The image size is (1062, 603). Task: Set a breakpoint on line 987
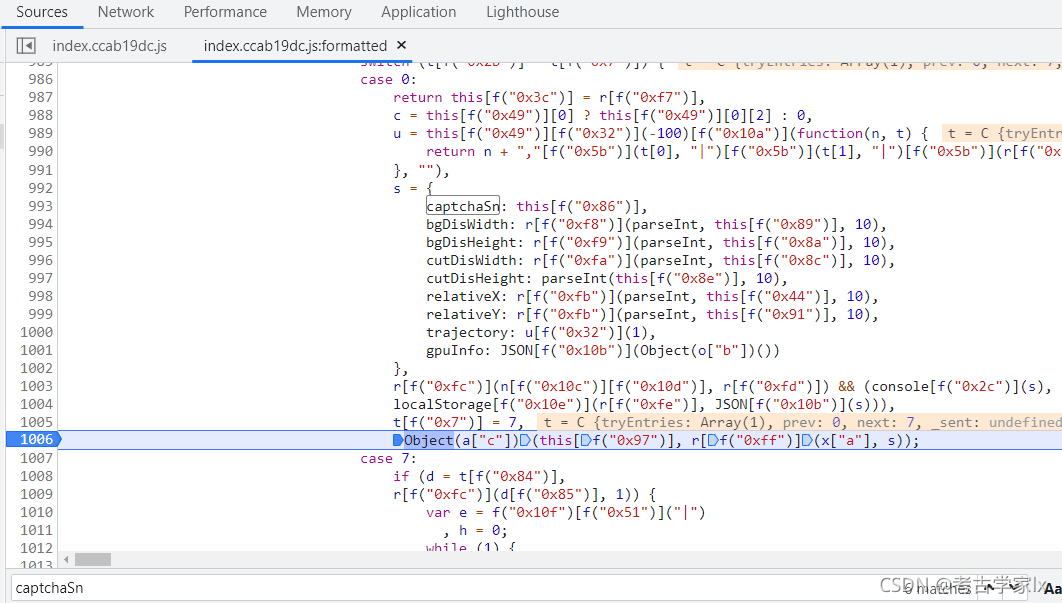pos(40,98)
